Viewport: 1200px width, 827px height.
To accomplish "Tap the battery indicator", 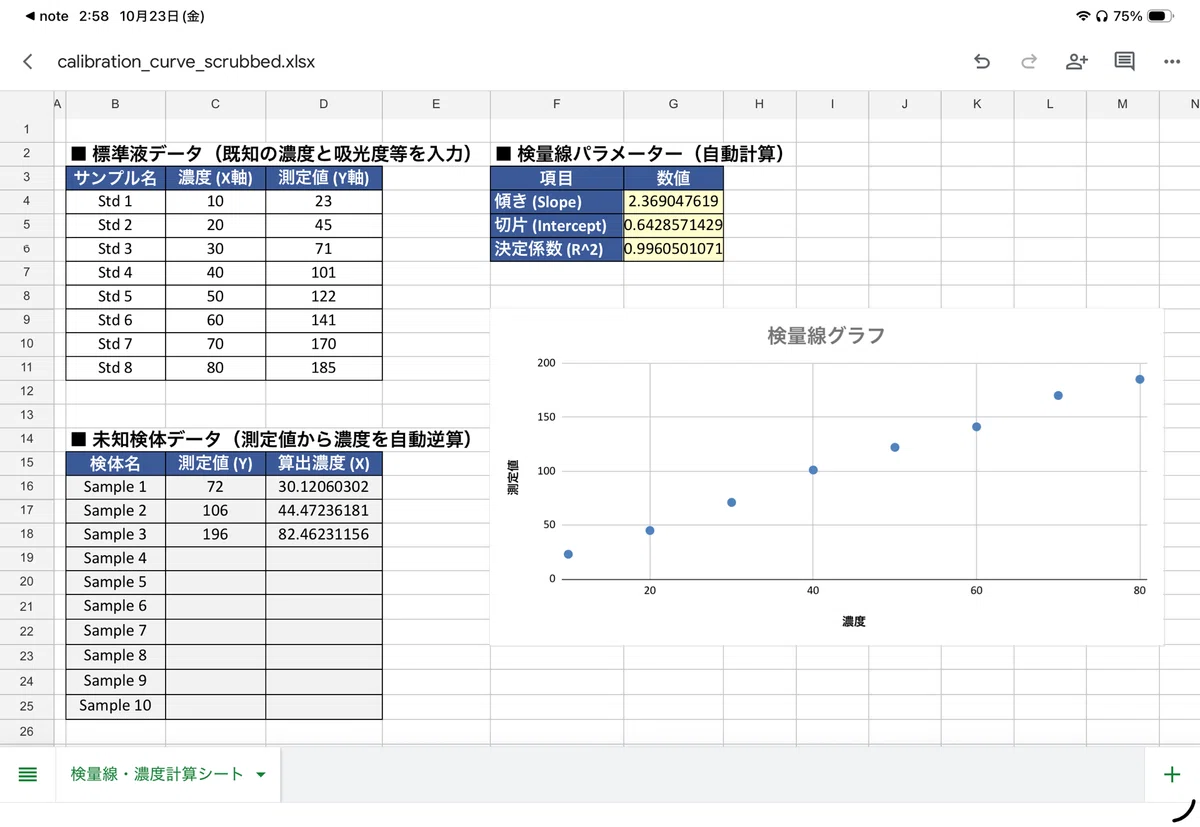I will (x=1160, y=16).
